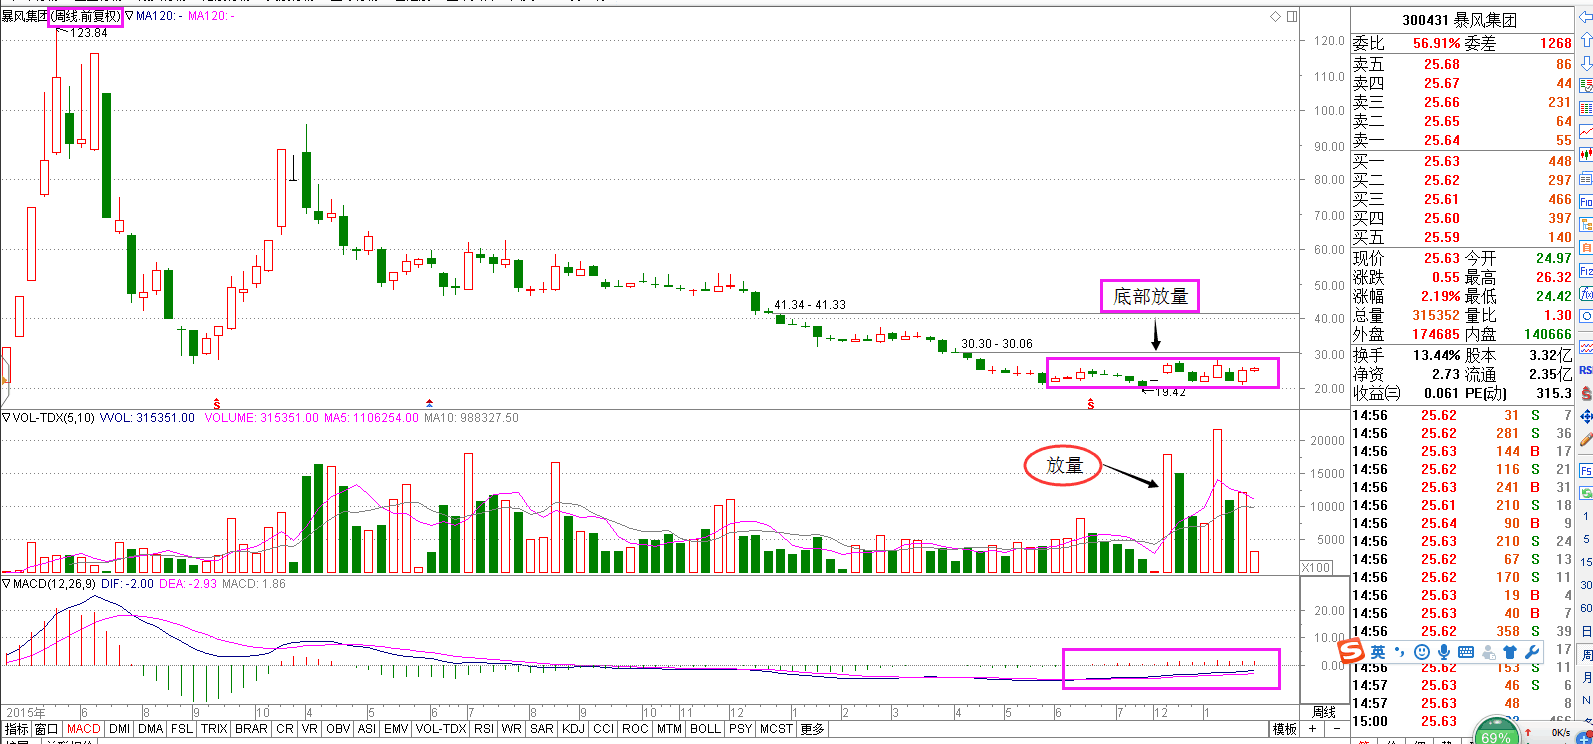Toggle Sogou punctuation mode icon
The width and height of the screenshot is (1593, 744).
(x=1401, y=652)
